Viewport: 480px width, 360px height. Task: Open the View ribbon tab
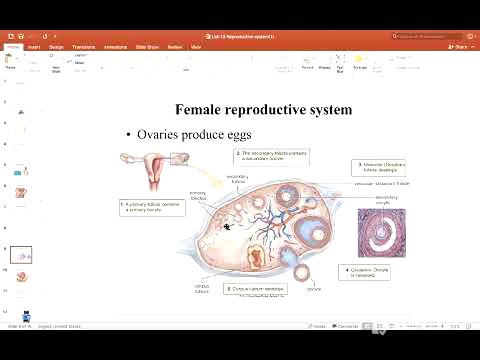pos(196,47)
